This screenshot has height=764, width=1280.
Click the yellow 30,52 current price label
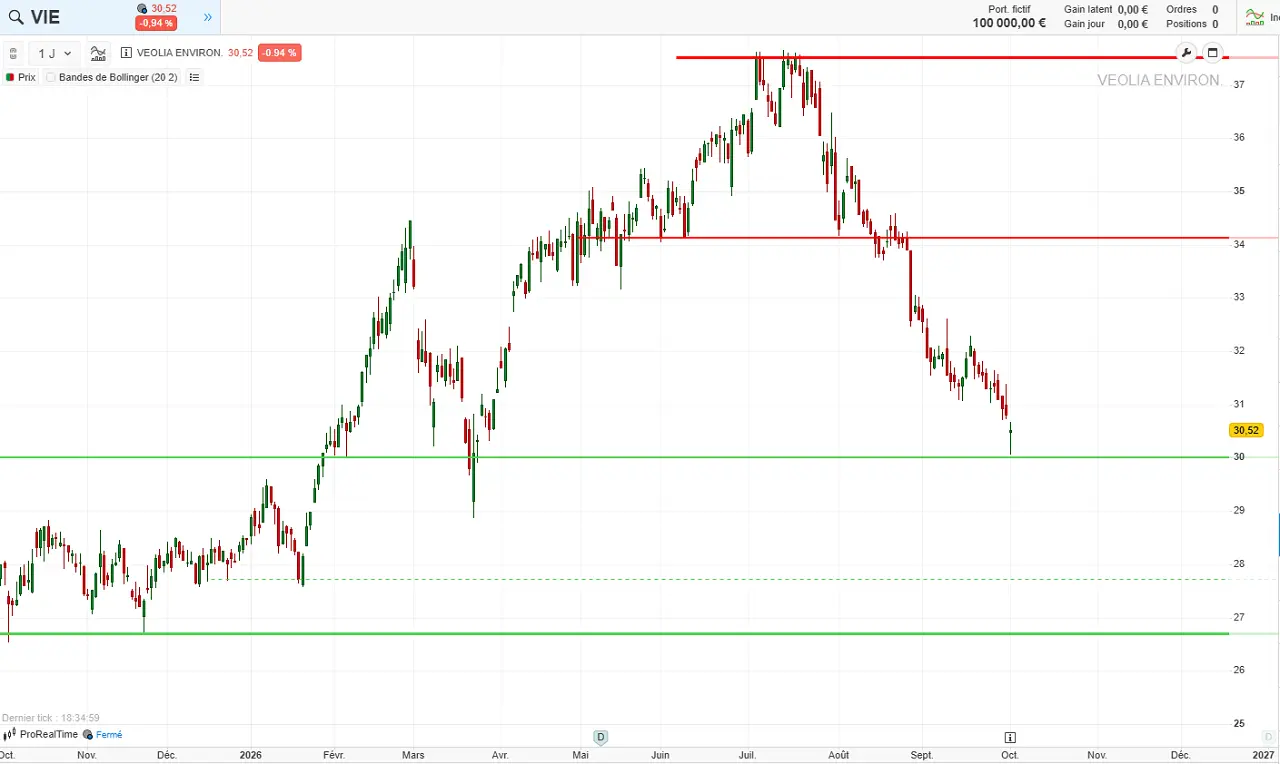point(1246,430)
